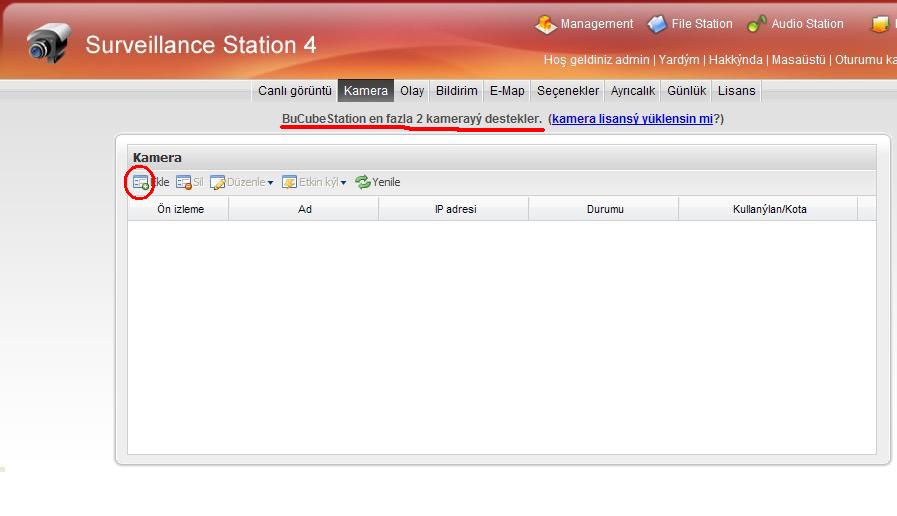Select the Seçenekler tab
897x516 pixels.
coord(568,91)
